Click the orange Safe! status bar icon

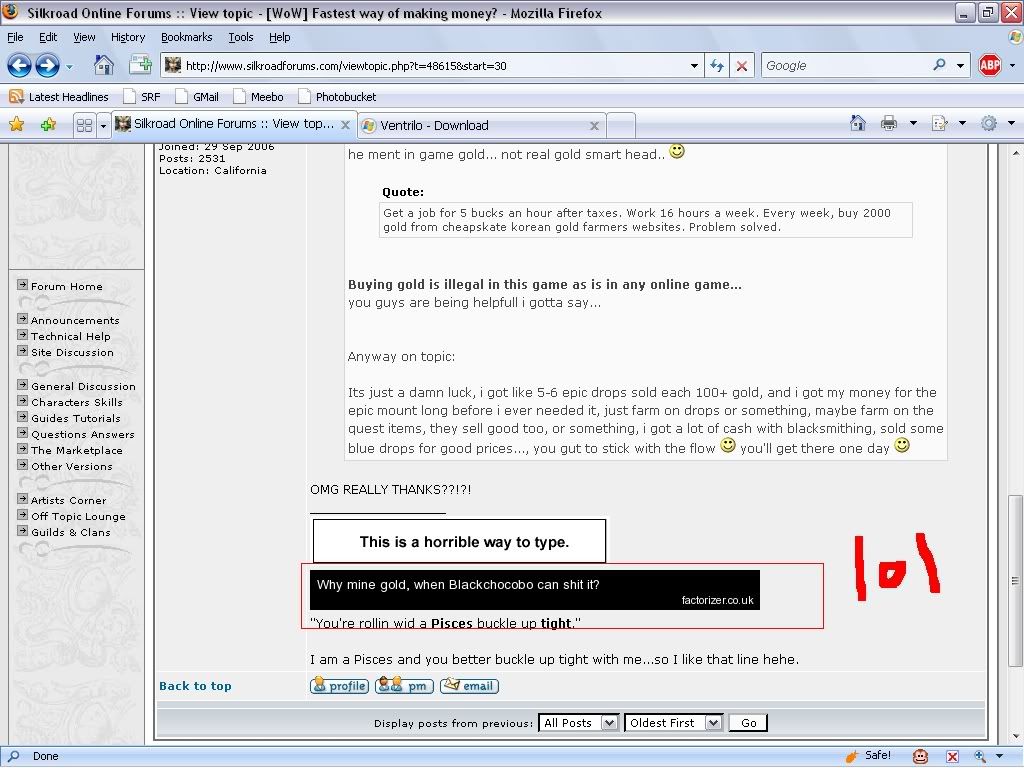(x=852, y=756)
